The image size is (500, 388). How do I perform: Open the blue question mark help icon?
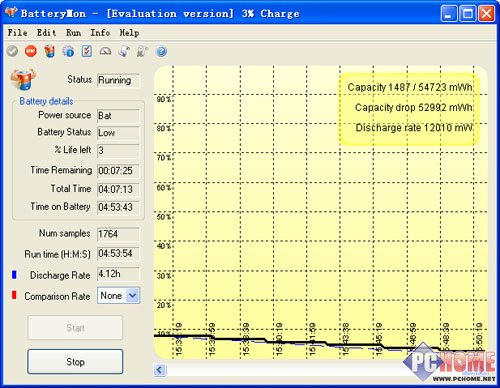(161, 51)
